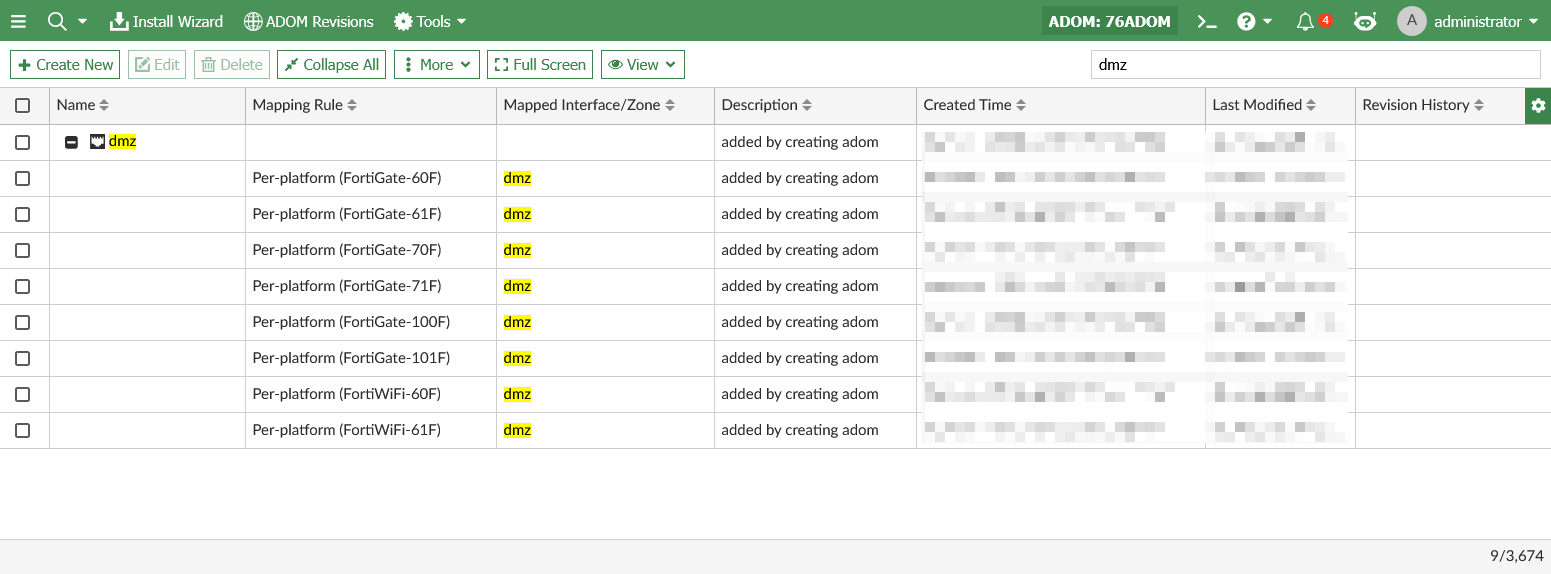View notifications bell icon
The height and width of the screenshot is (574, 1551).
1304,22
